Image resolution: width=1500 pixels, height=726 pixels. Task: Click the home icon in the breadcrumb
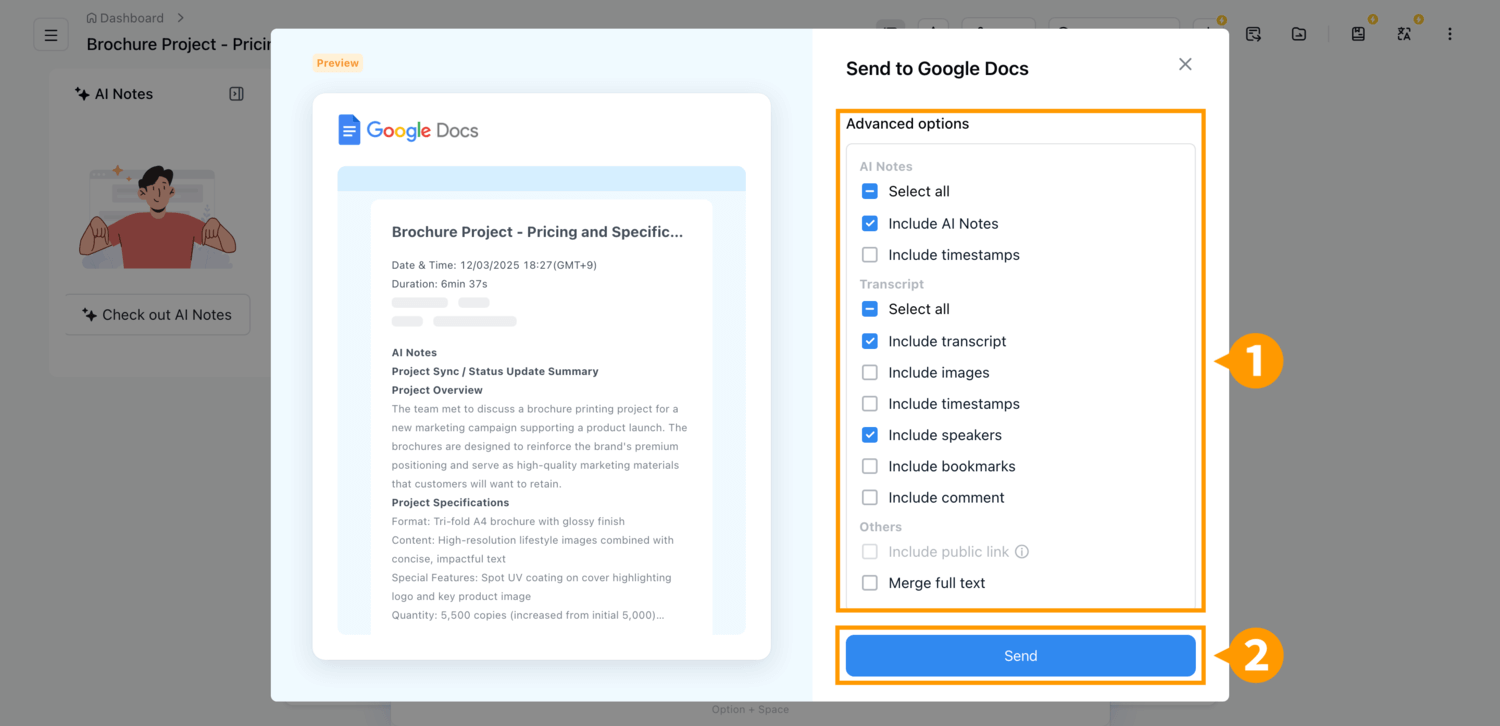[90, 17]
